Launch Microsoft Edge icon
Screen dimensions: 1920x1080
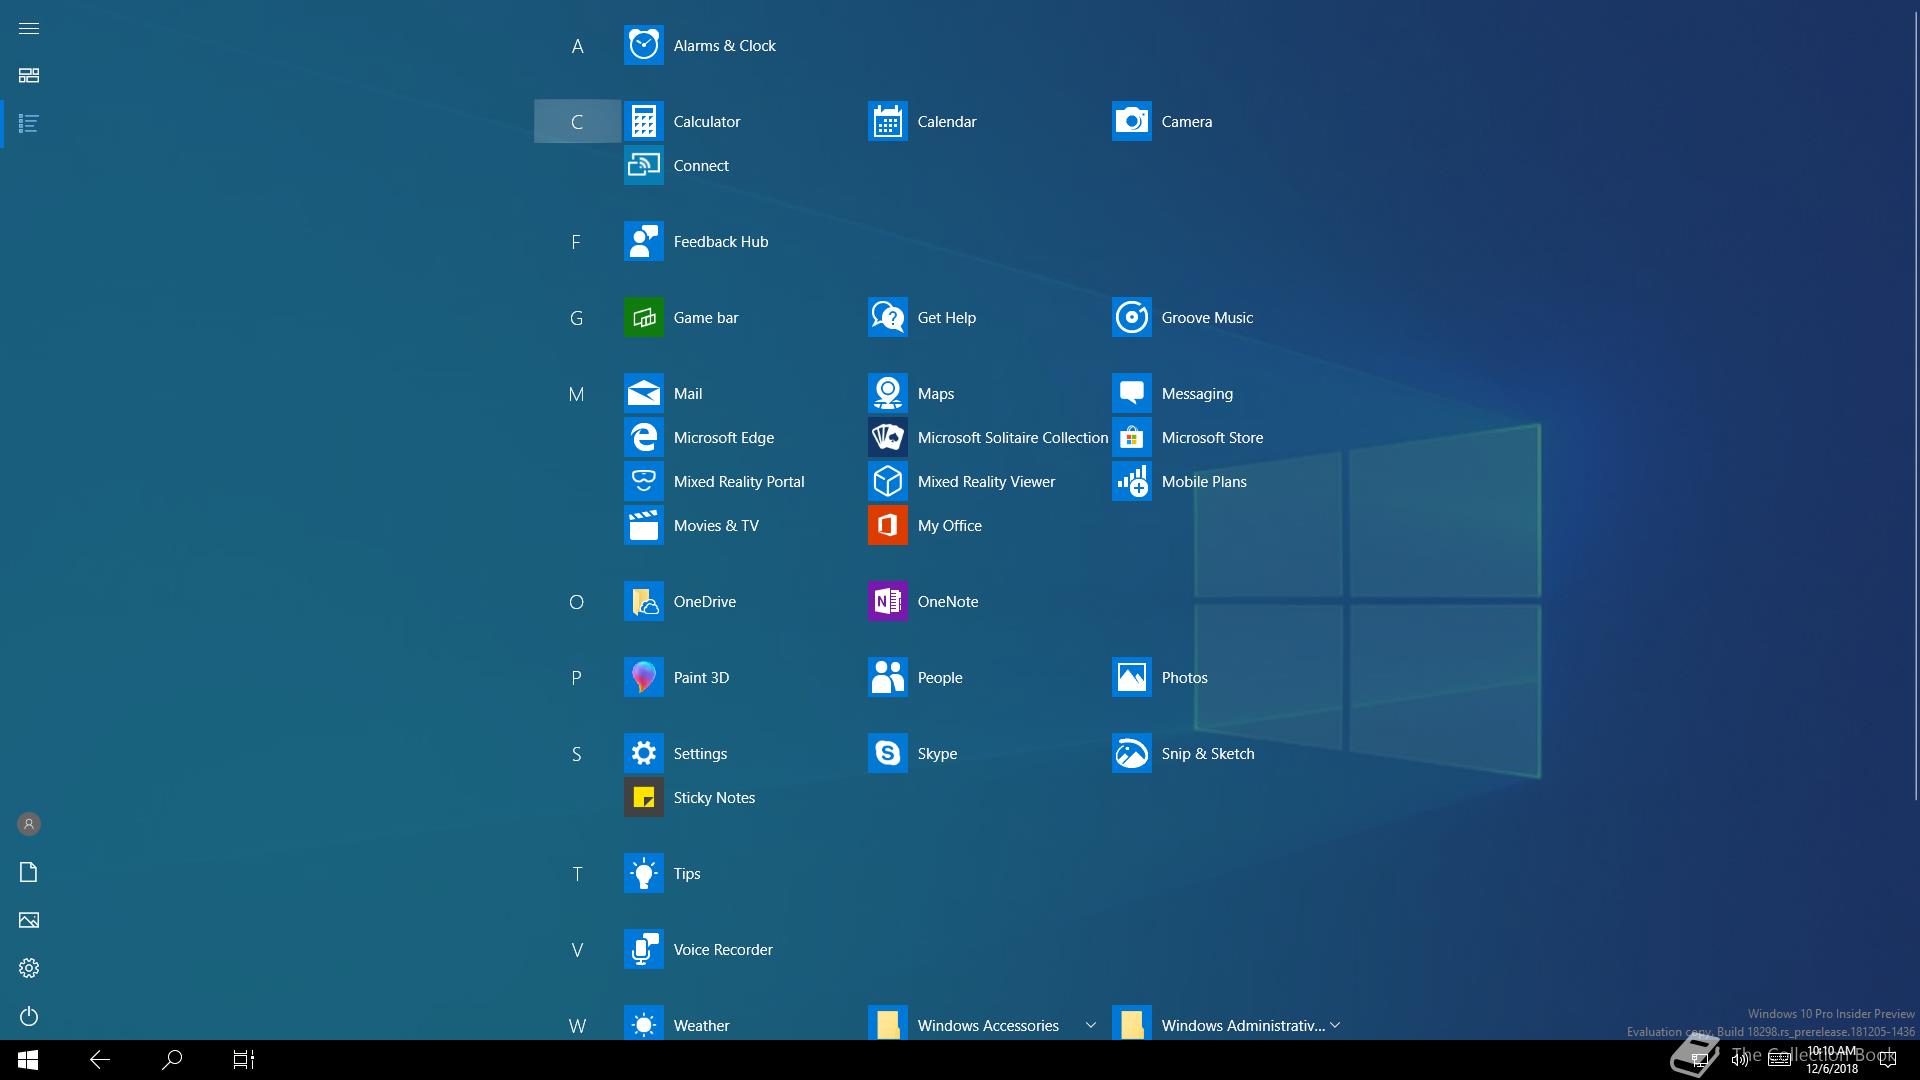(643, 437)
